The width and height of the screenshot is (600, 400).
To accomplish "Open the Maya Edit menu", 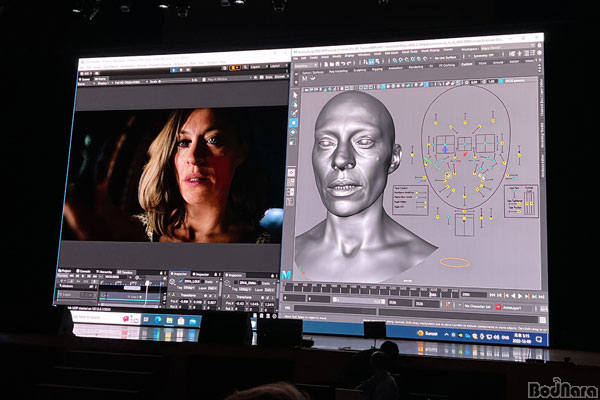I will click(304, 58).
